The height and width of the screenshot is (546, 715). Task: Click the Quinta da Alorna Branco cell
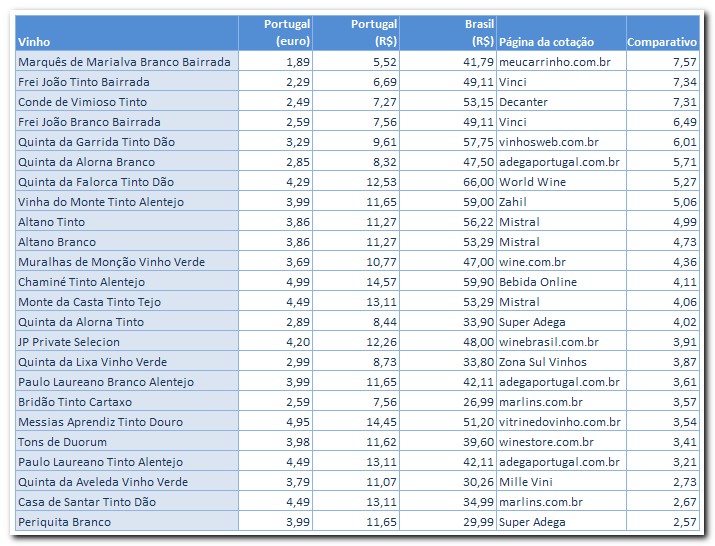pos(127,161)
